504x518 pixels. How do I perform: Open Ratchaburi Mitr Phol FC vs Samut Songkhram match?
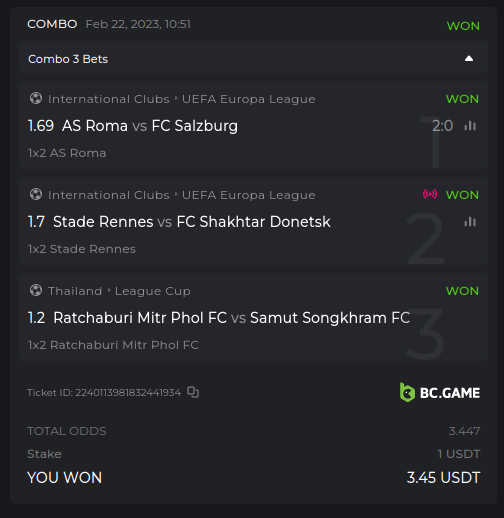pos(232,318)
